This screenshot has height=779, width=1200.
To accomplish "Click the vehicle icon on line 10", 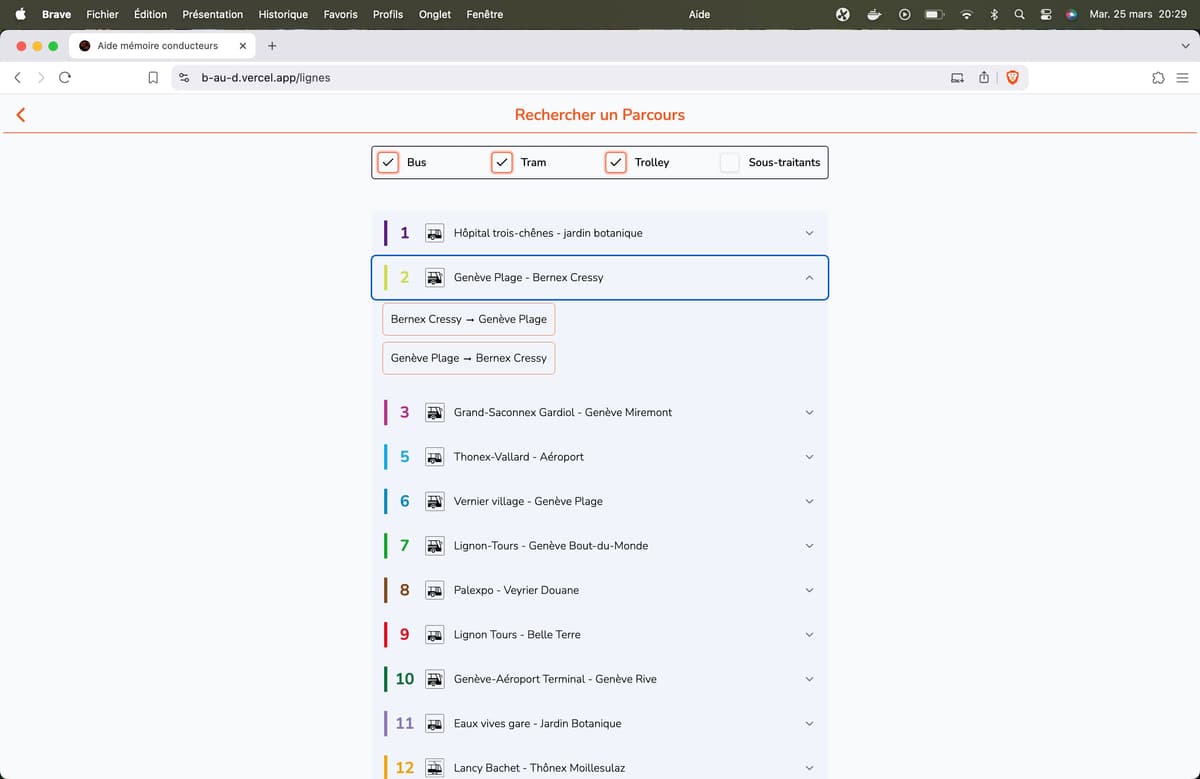I will point(434,679).
